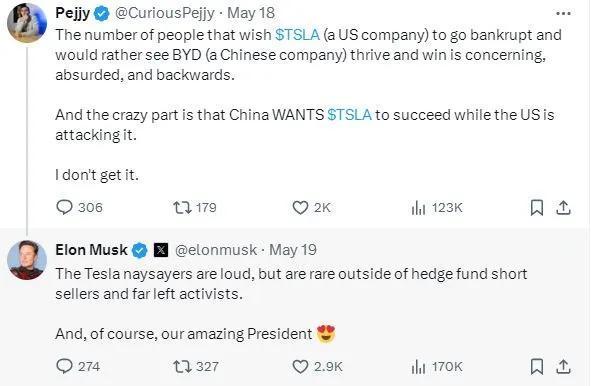
Task: Like Elon Musk's post showing 2.9K likes
Action: point(317,366)
